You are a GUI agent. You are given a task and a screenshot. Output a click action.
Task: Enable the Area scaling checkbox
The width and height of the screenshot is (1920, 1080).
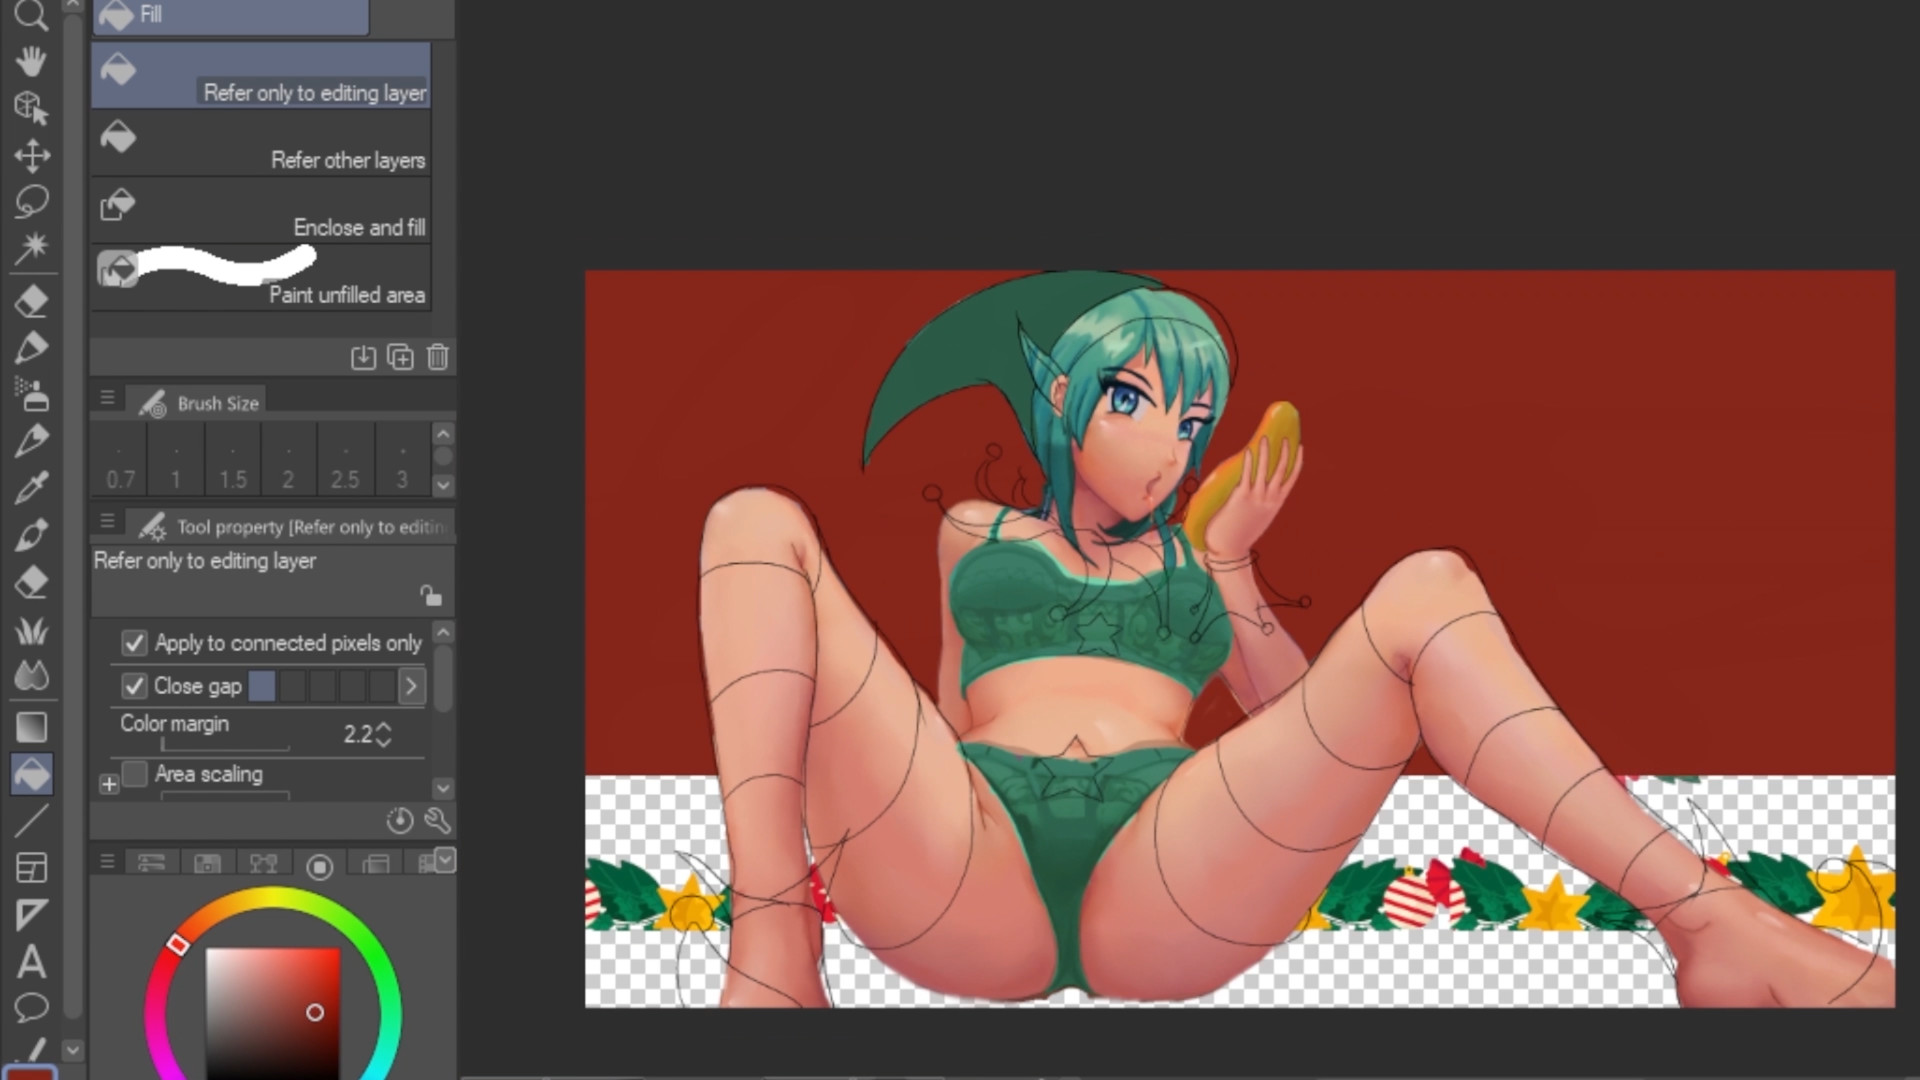coord(134,774)
